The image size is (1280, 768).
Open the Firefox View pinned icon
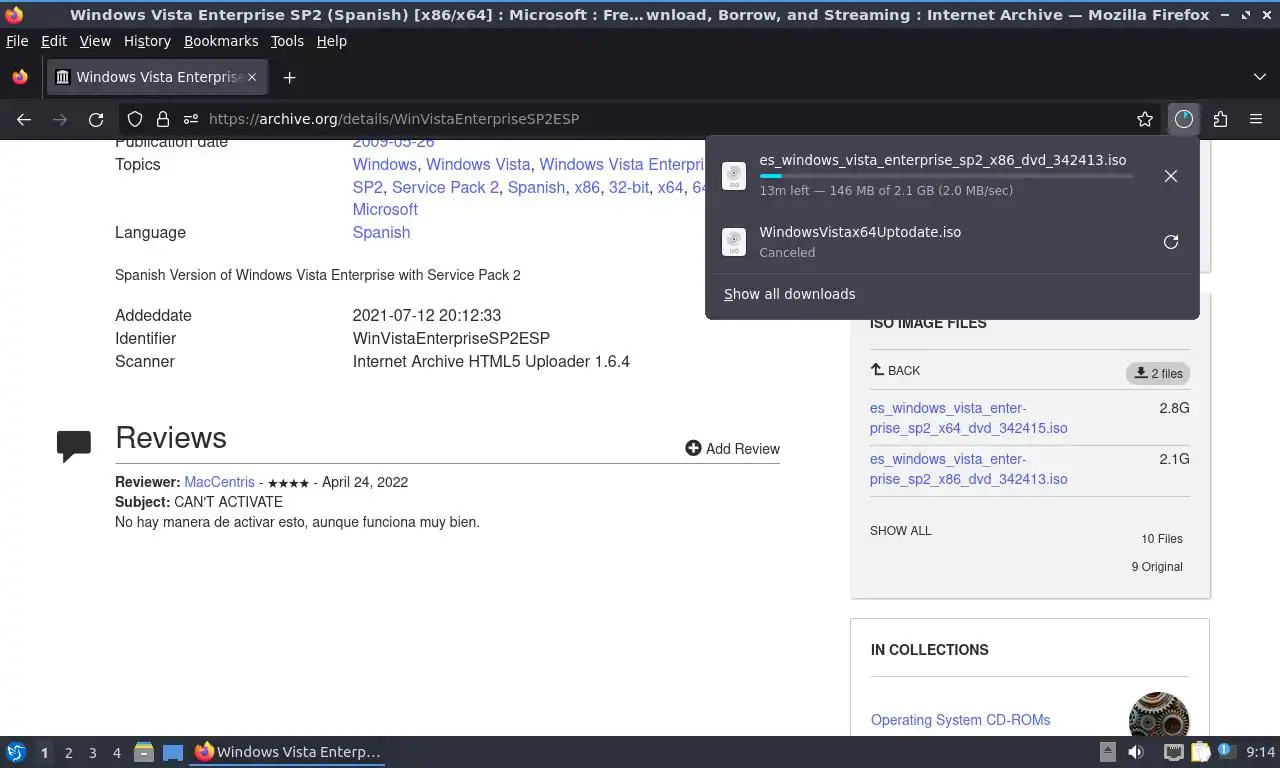[x=20, y=77]
